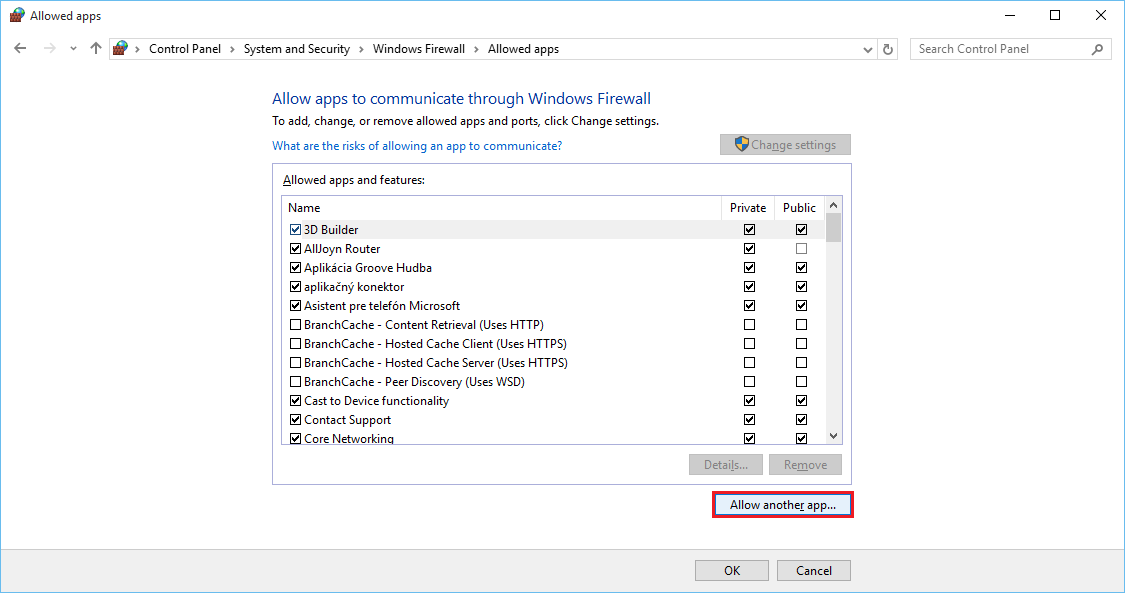Screen dimensions: 1125x593
Task: Go to System and Security breadcrumb
Action: [296, 49]
